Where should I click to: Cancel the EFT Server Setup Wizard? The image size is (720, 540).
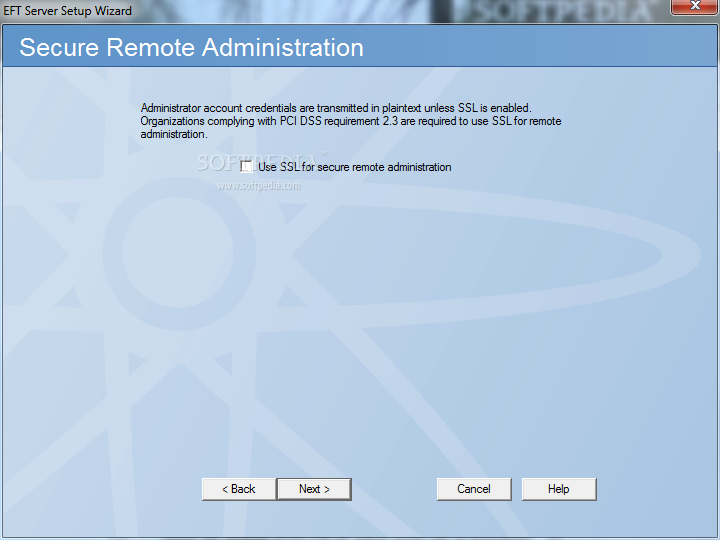click(x=474, y=489)
